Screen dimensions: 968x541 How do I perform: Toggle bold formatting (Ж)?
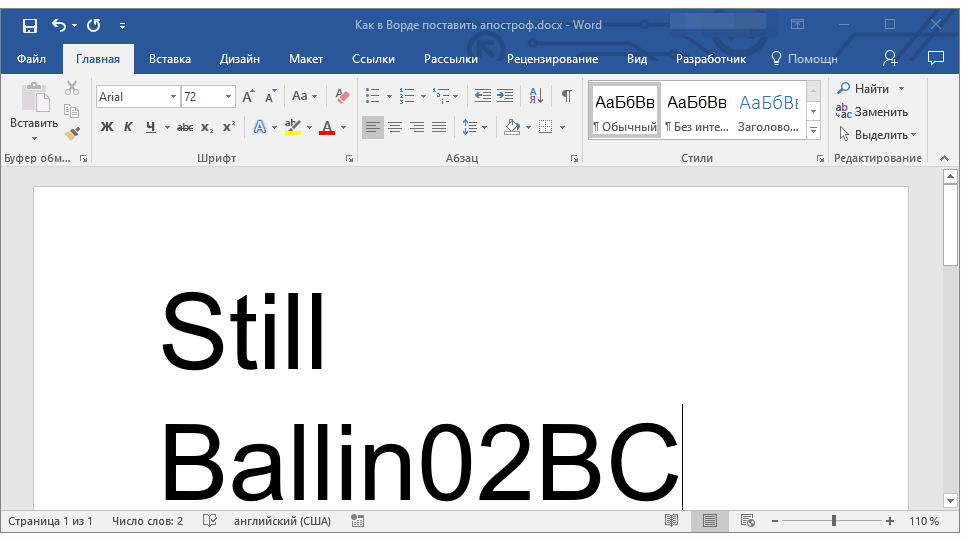[107, 127]
